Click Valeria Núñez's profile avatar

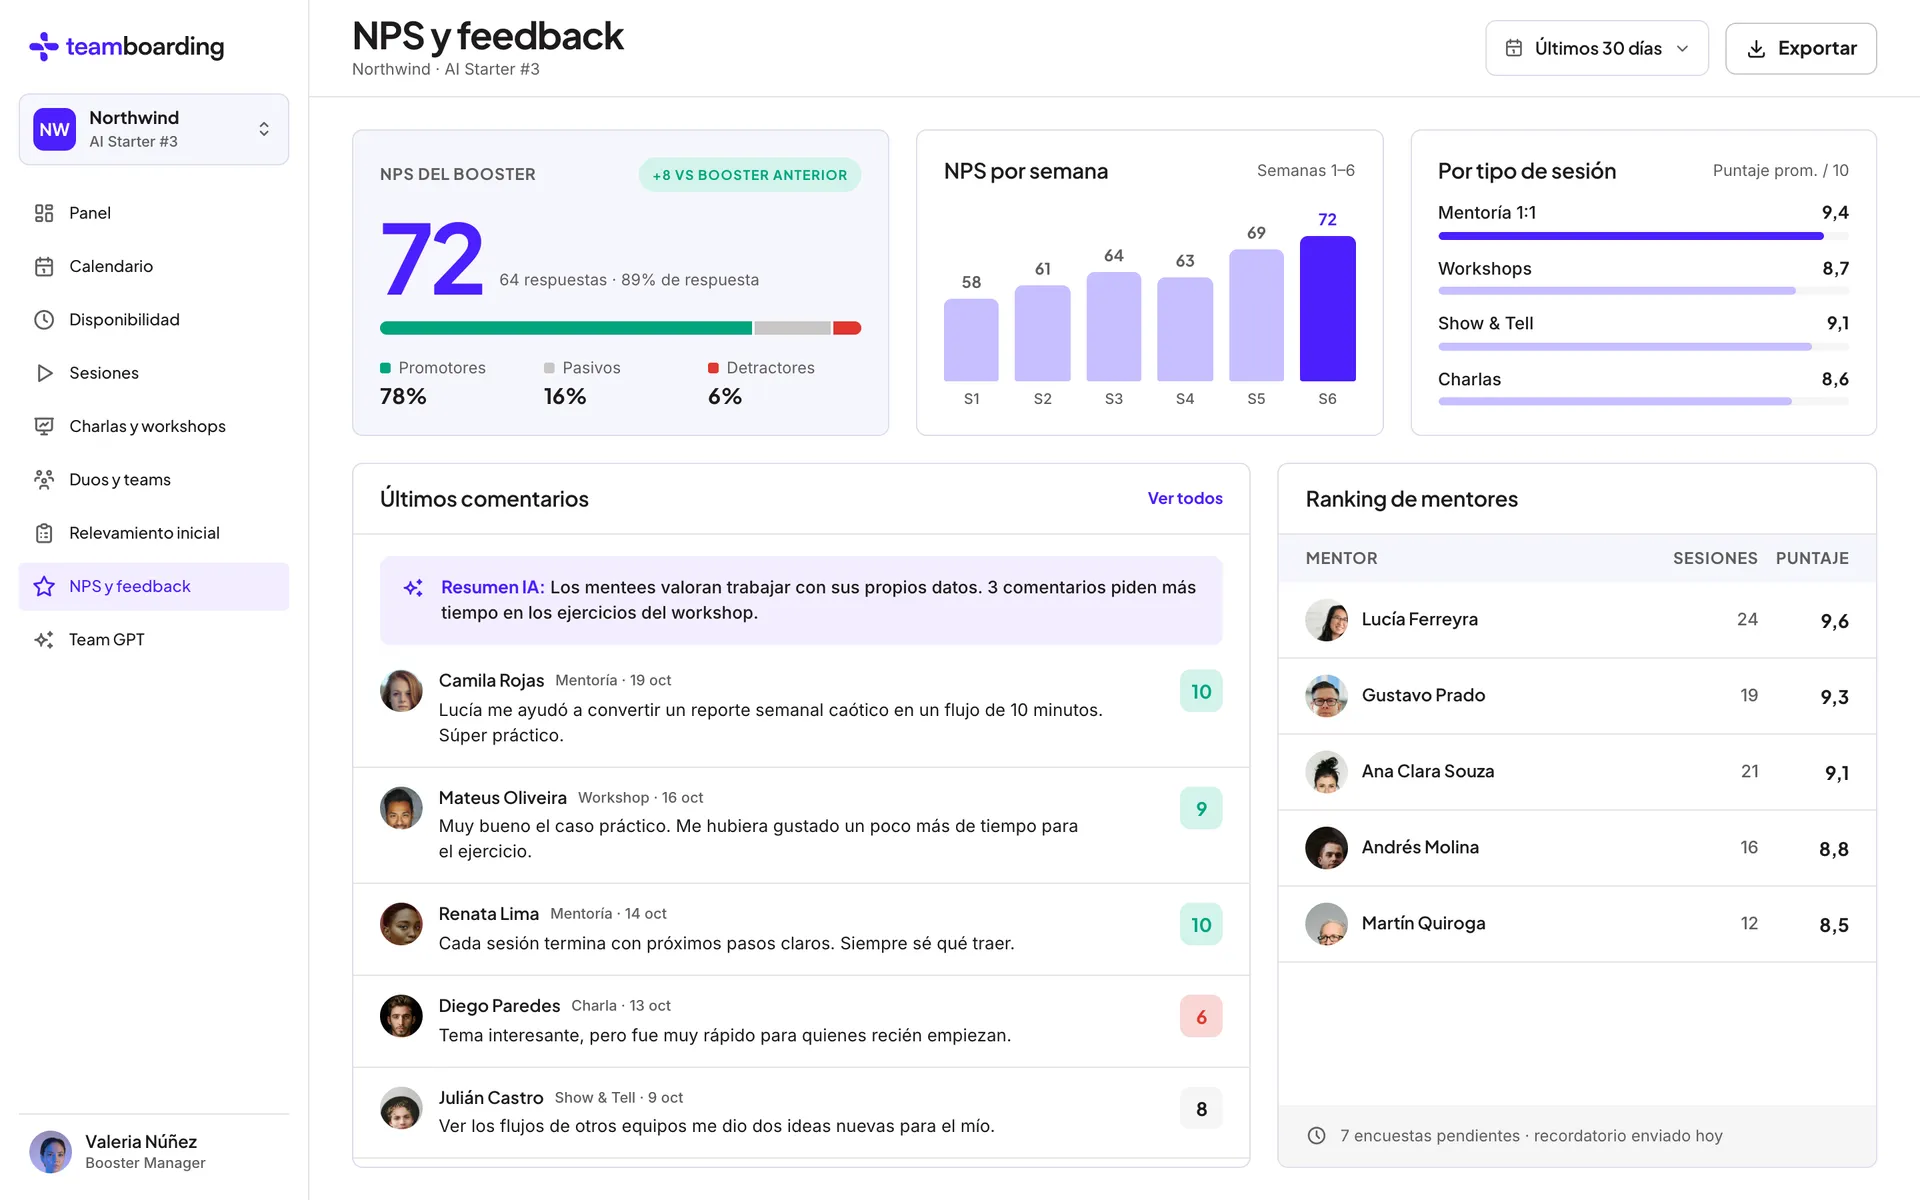coord(50,1152)
